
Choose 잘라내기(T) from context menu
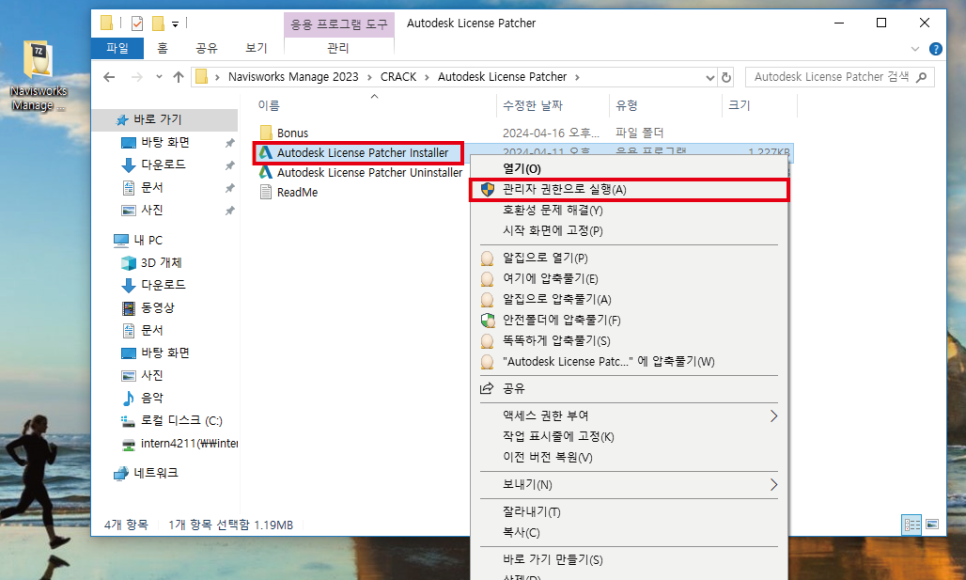pos(629,512)
